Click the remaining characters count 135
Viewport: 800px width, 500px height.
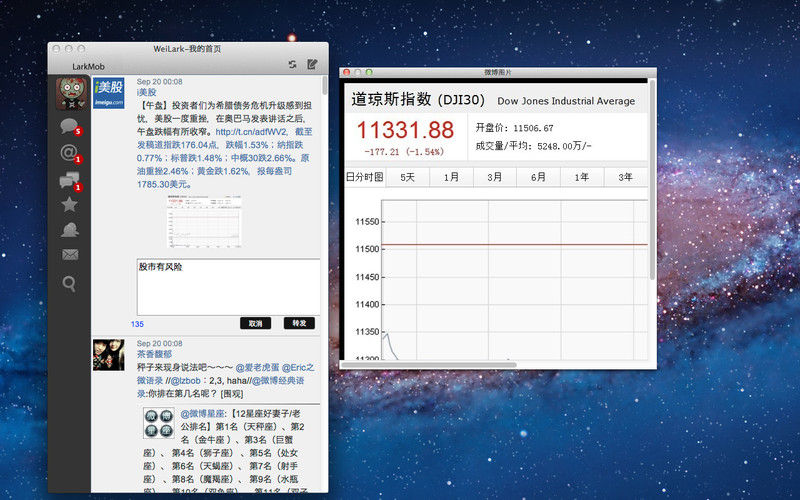click(137, 324)
